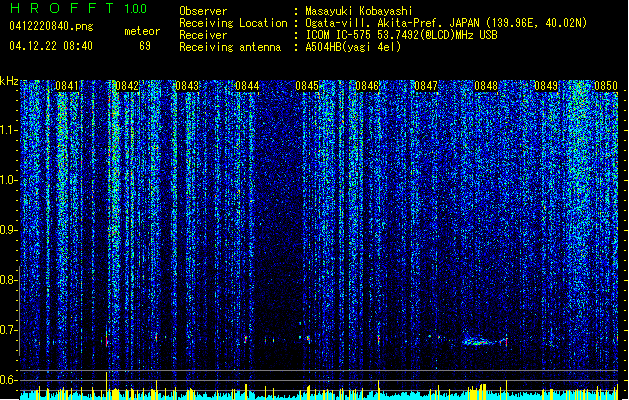Viewport: 629px width, 400px height.
Task: Click the 0844 time marker
Action: click(x=247, y=86)
